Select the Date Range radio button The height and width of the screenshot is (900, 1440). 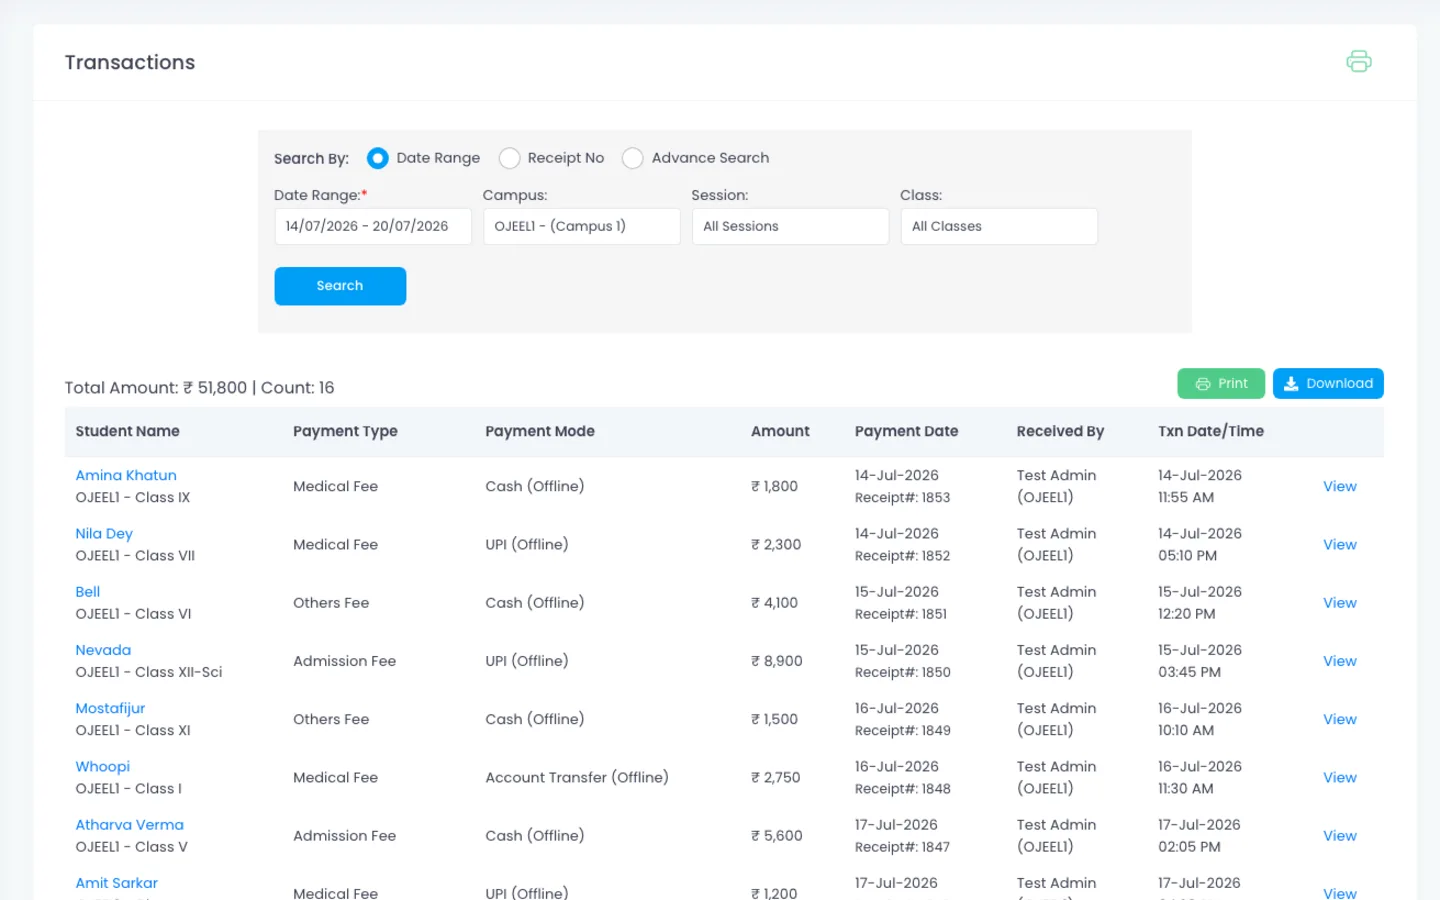(377, 158)
